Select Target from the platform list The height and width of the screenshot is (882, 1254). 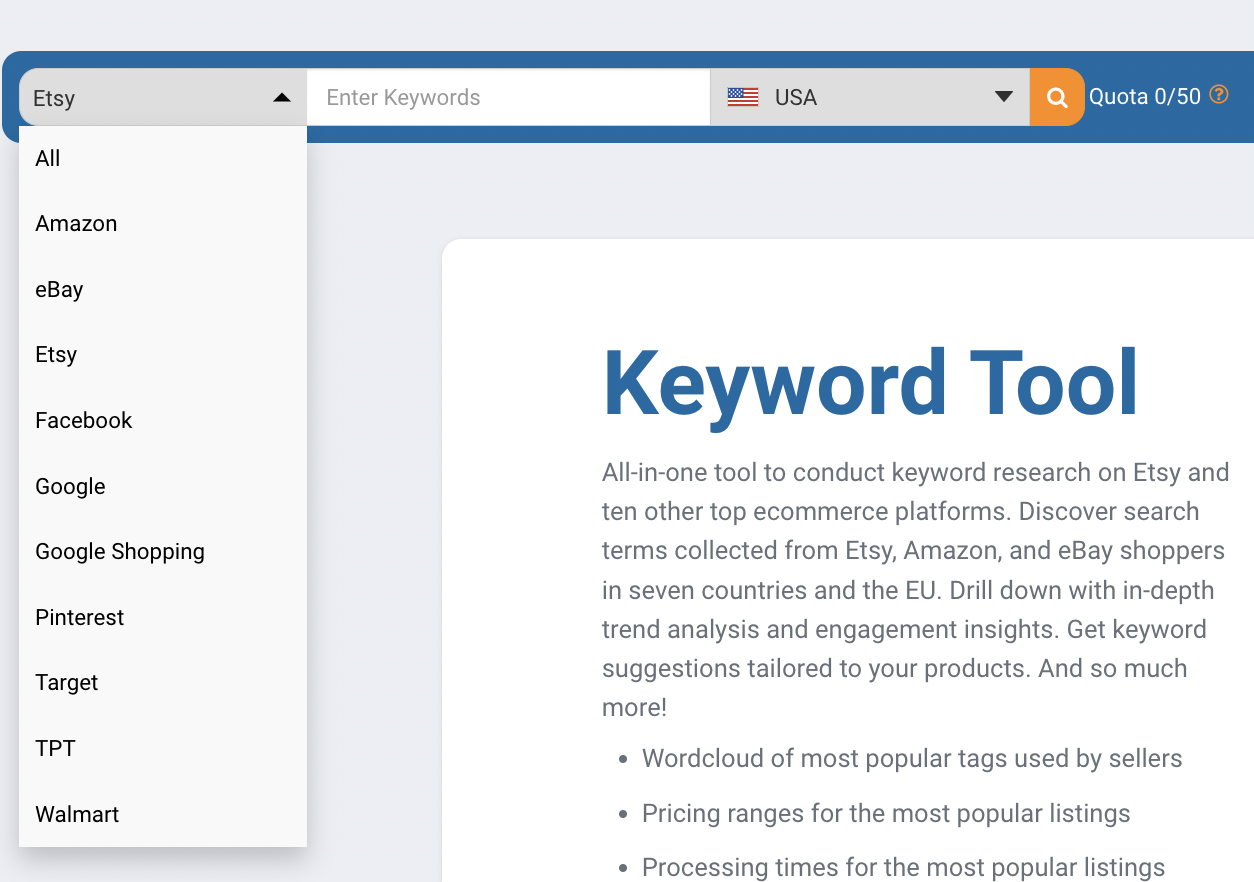click(x=163, y=683)
